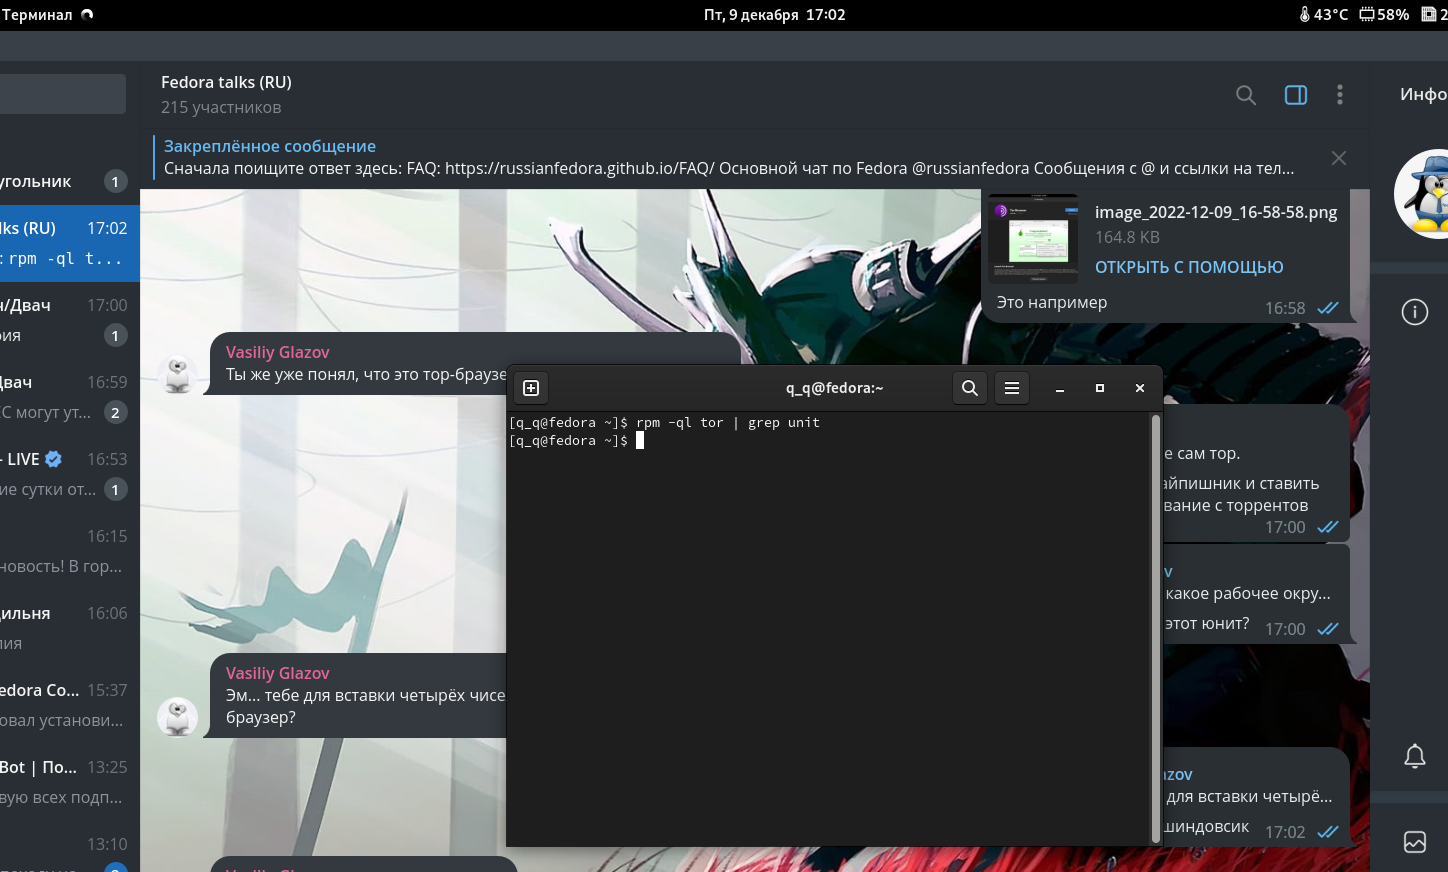The width and height of the screenshot is (1448, 872).
Task: Toggle notifications with the bell icon
Action: [x=1414, y=756]
